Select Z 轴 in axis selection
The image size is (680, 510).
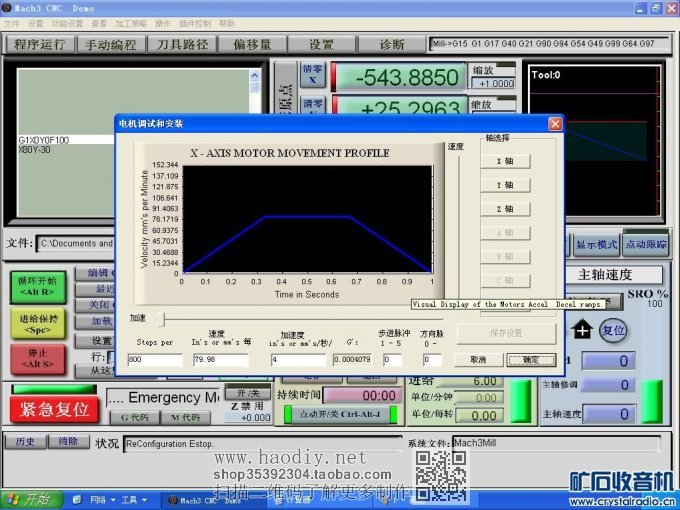coord(505,209)
